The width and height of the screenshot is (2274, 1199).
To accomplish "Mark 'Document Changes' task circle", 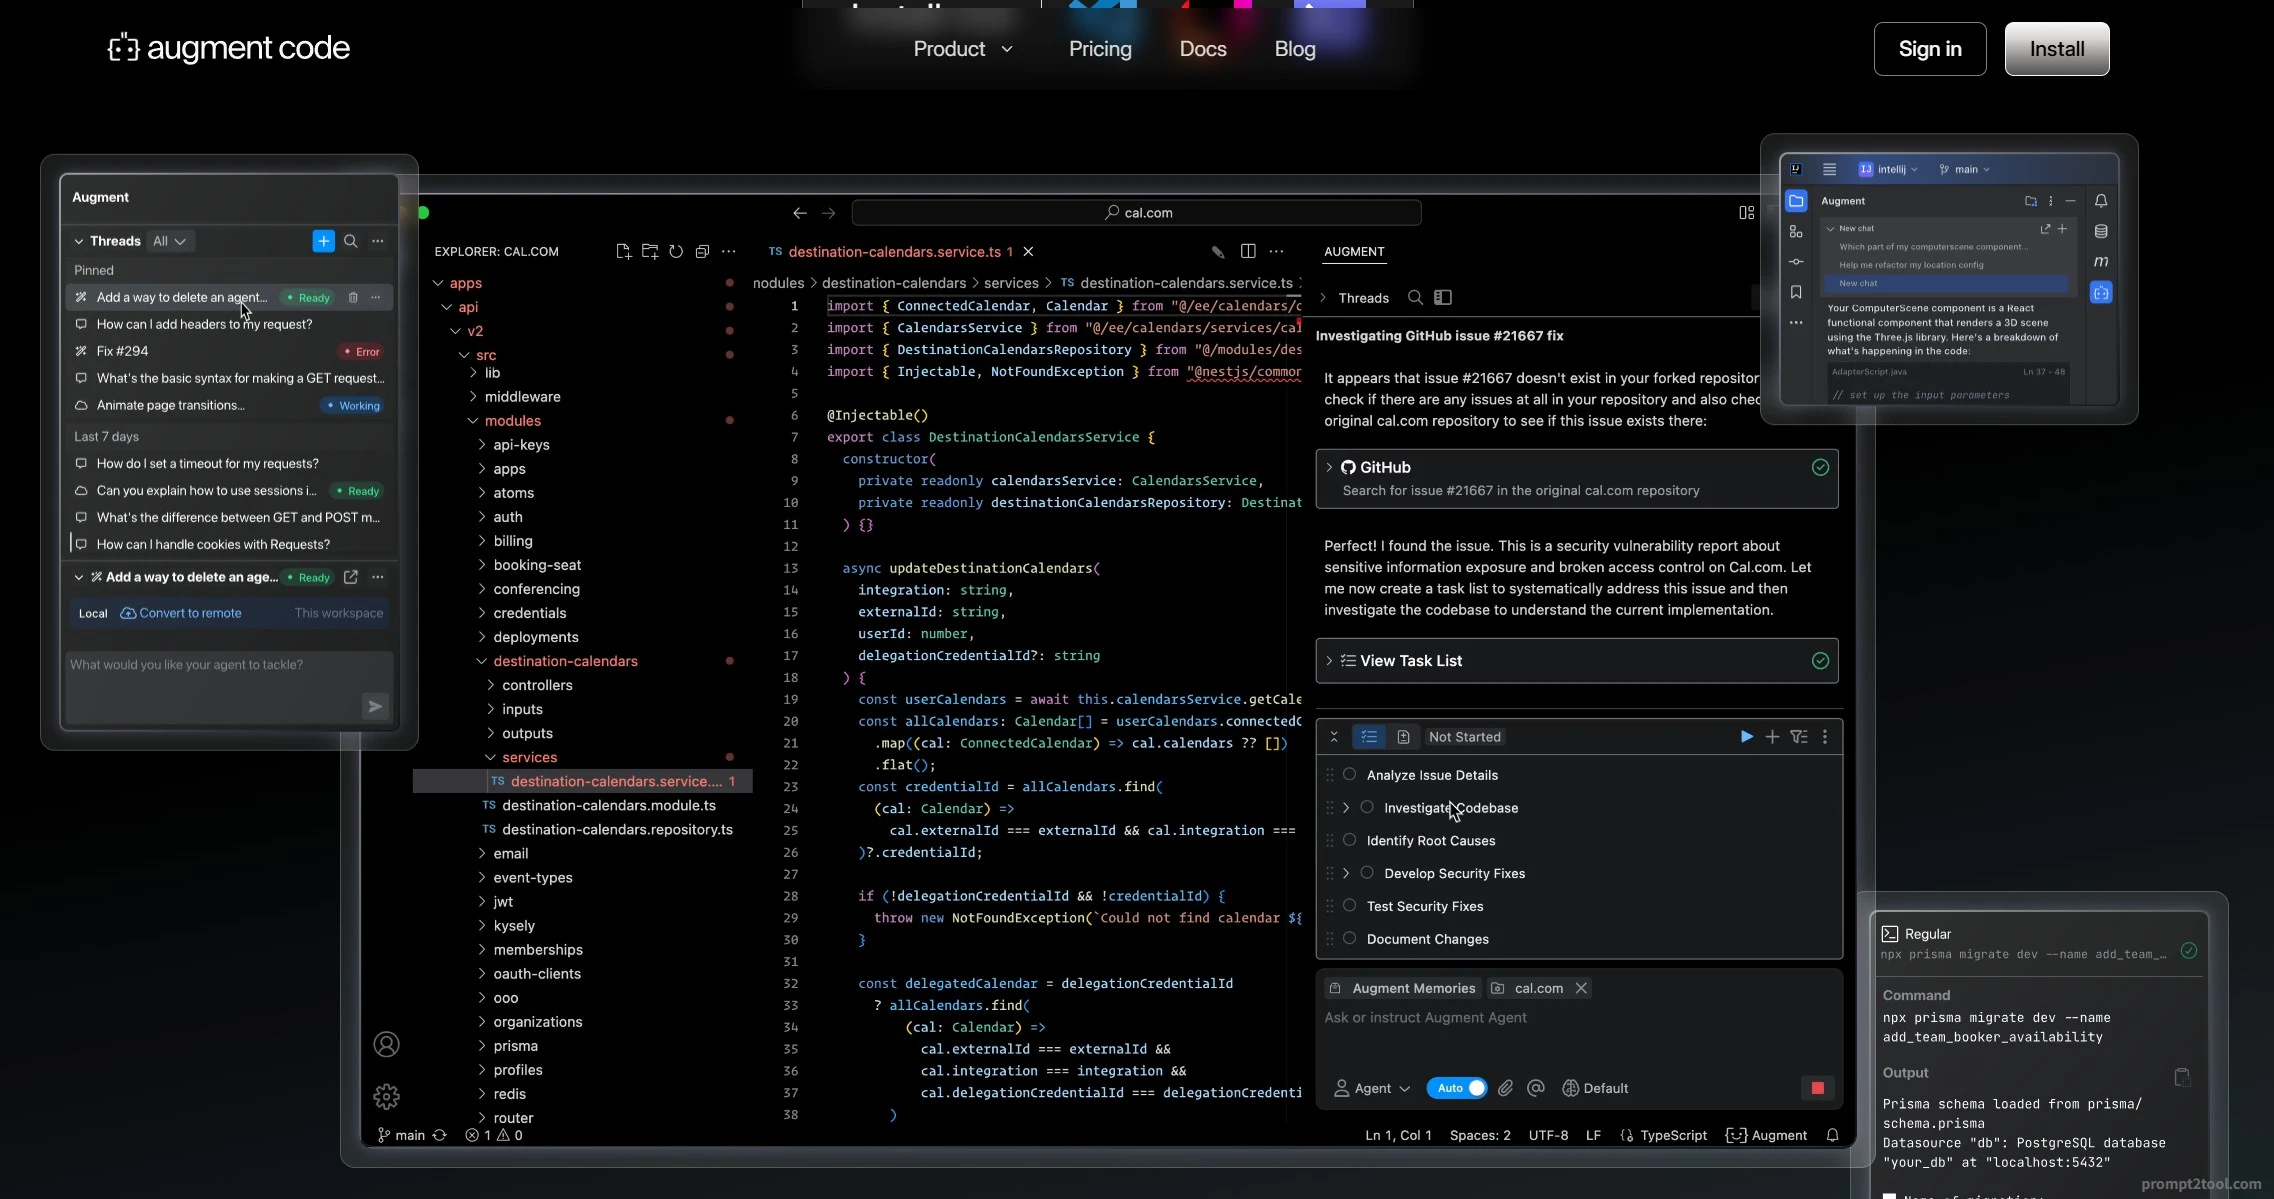I will point(1349,939).
